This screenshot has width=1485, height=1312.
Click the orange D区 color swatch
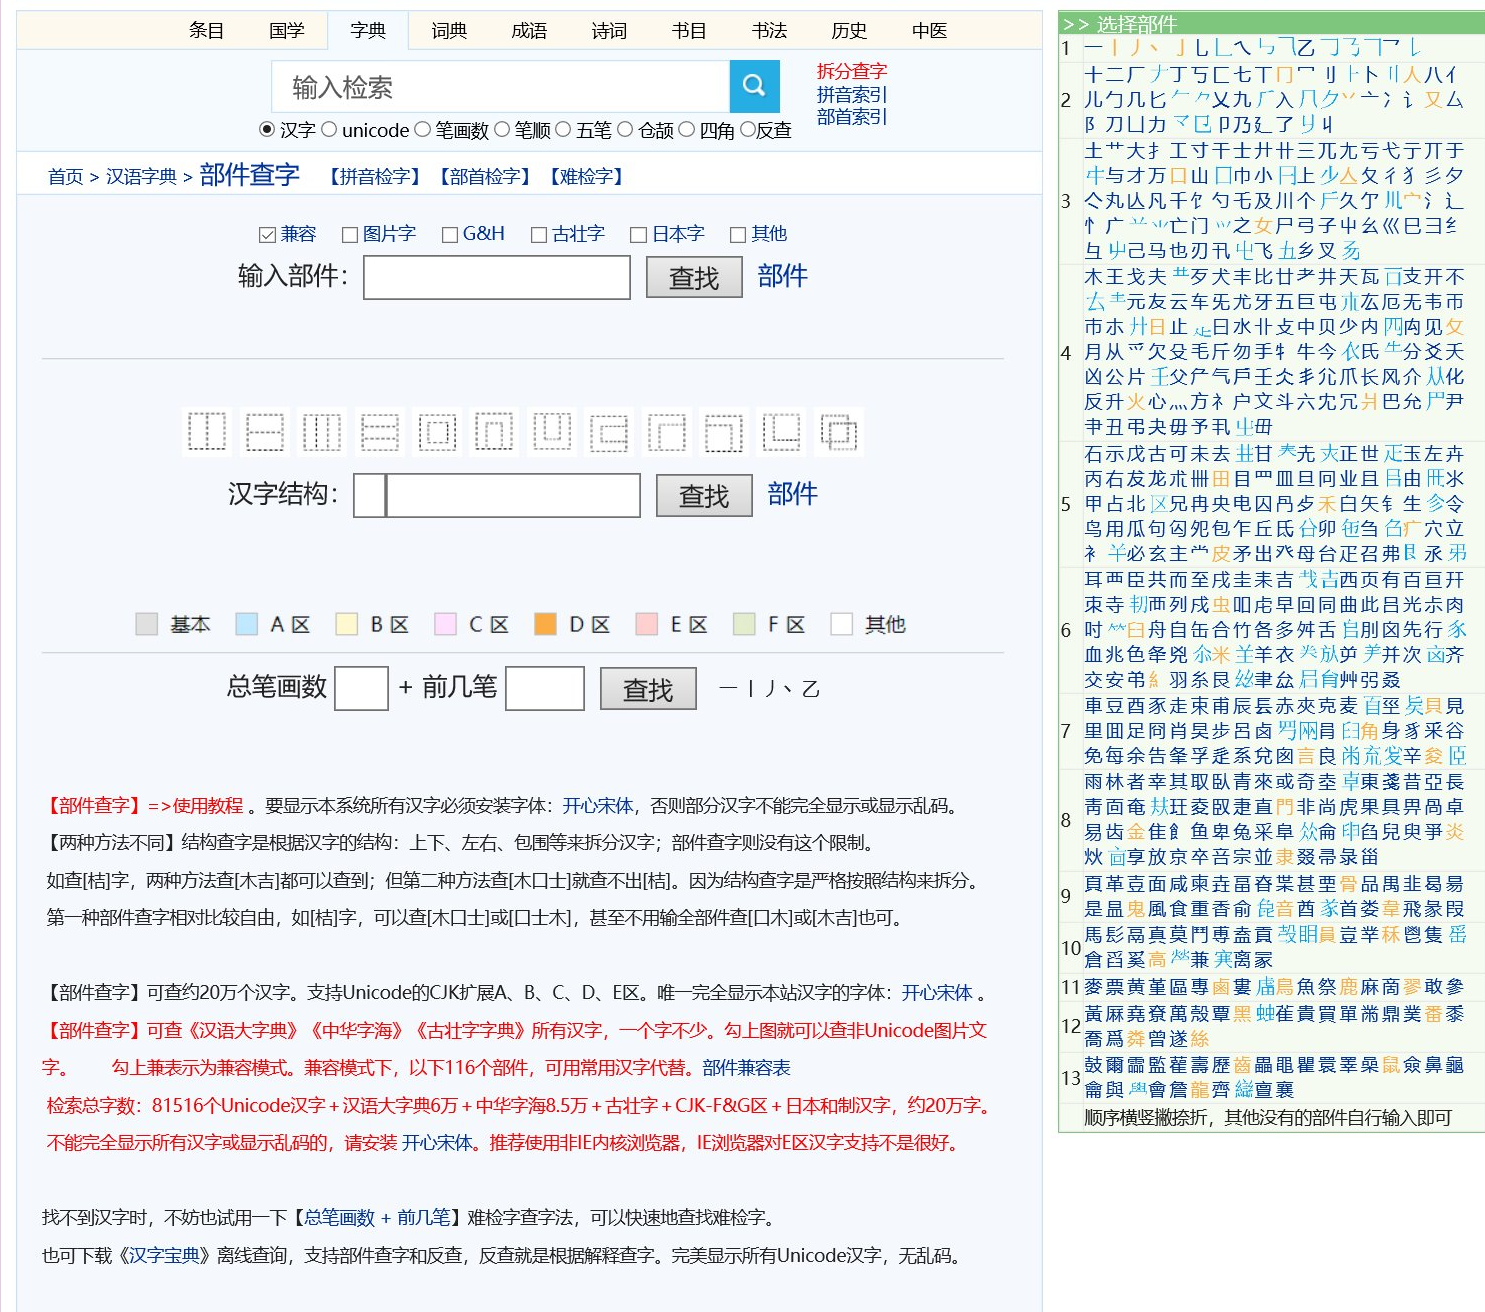(x=545, y=624)
